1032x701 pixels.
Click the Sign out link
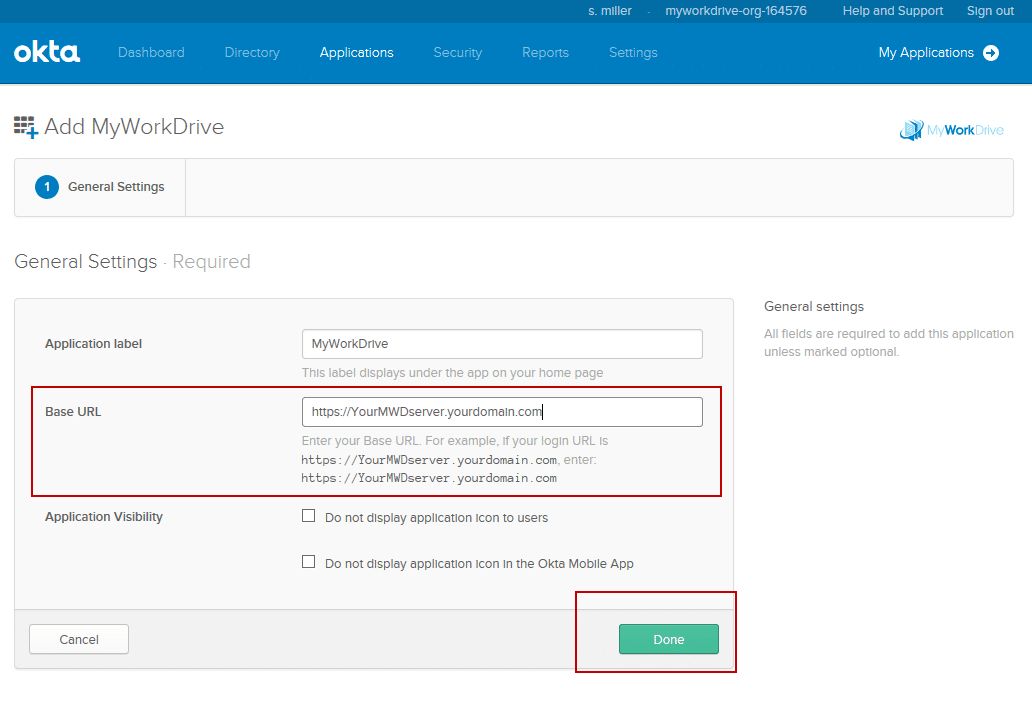tap(990, 11)
